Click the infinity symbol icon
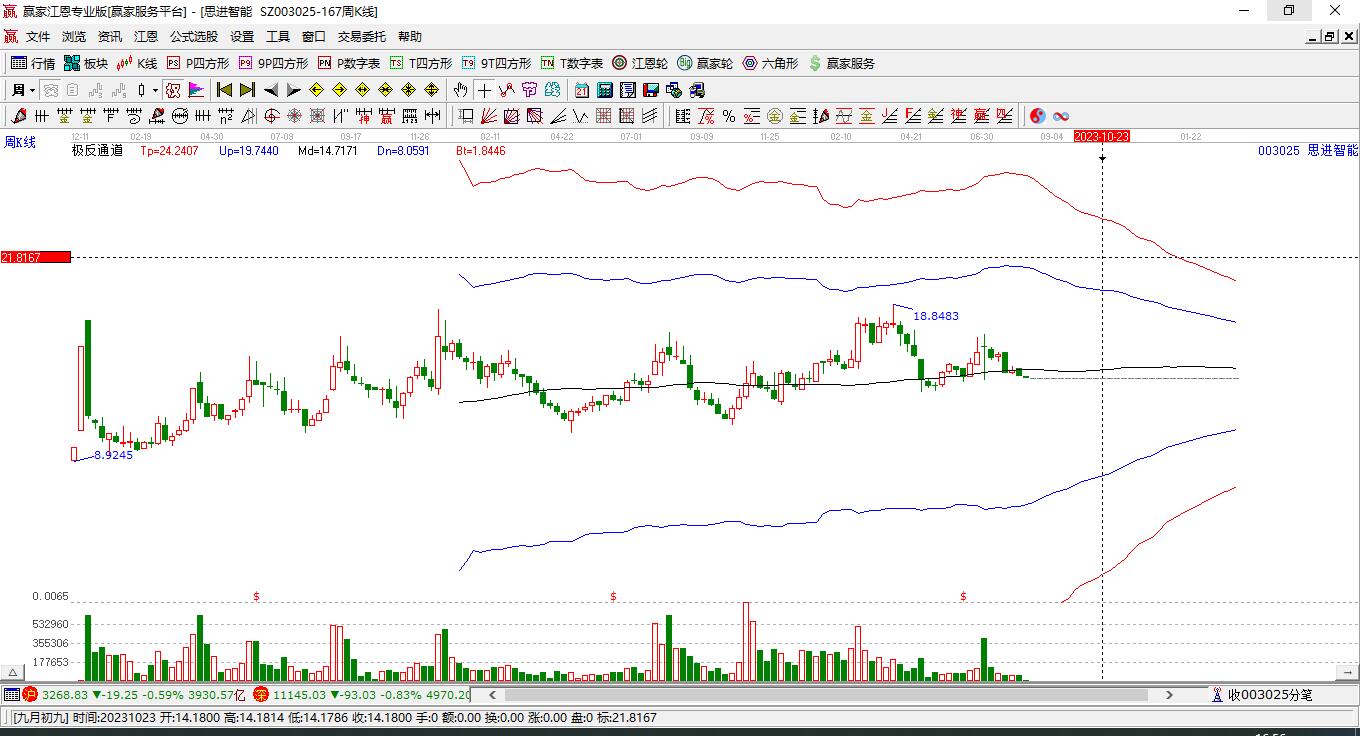The width and height of the screenshot is (1360, 736). pos(1061,116)
